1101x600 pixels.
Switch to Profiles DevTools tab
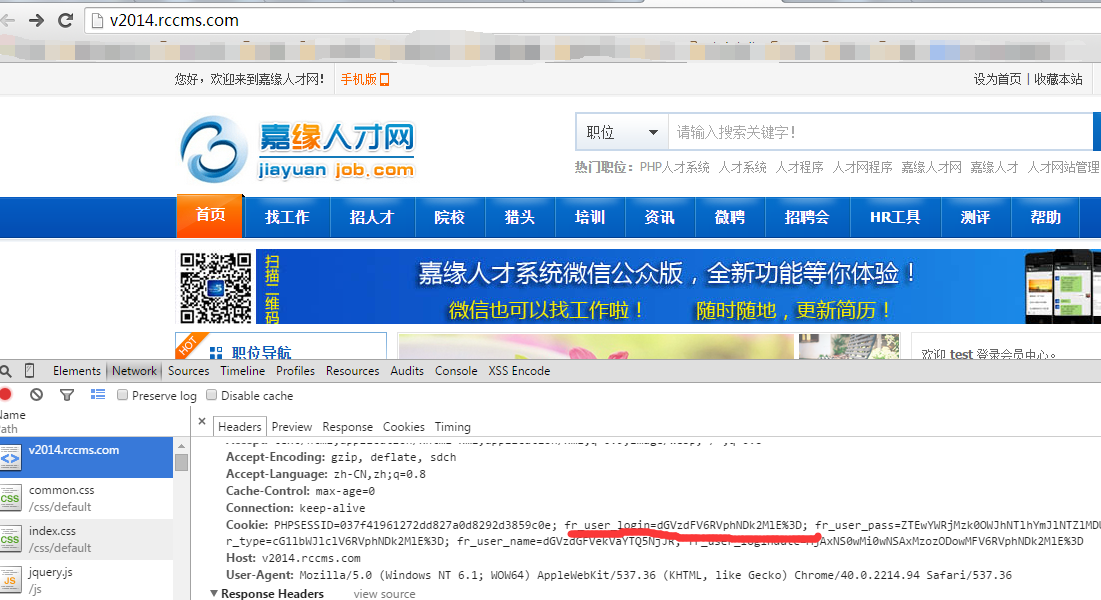pos(295,371)
